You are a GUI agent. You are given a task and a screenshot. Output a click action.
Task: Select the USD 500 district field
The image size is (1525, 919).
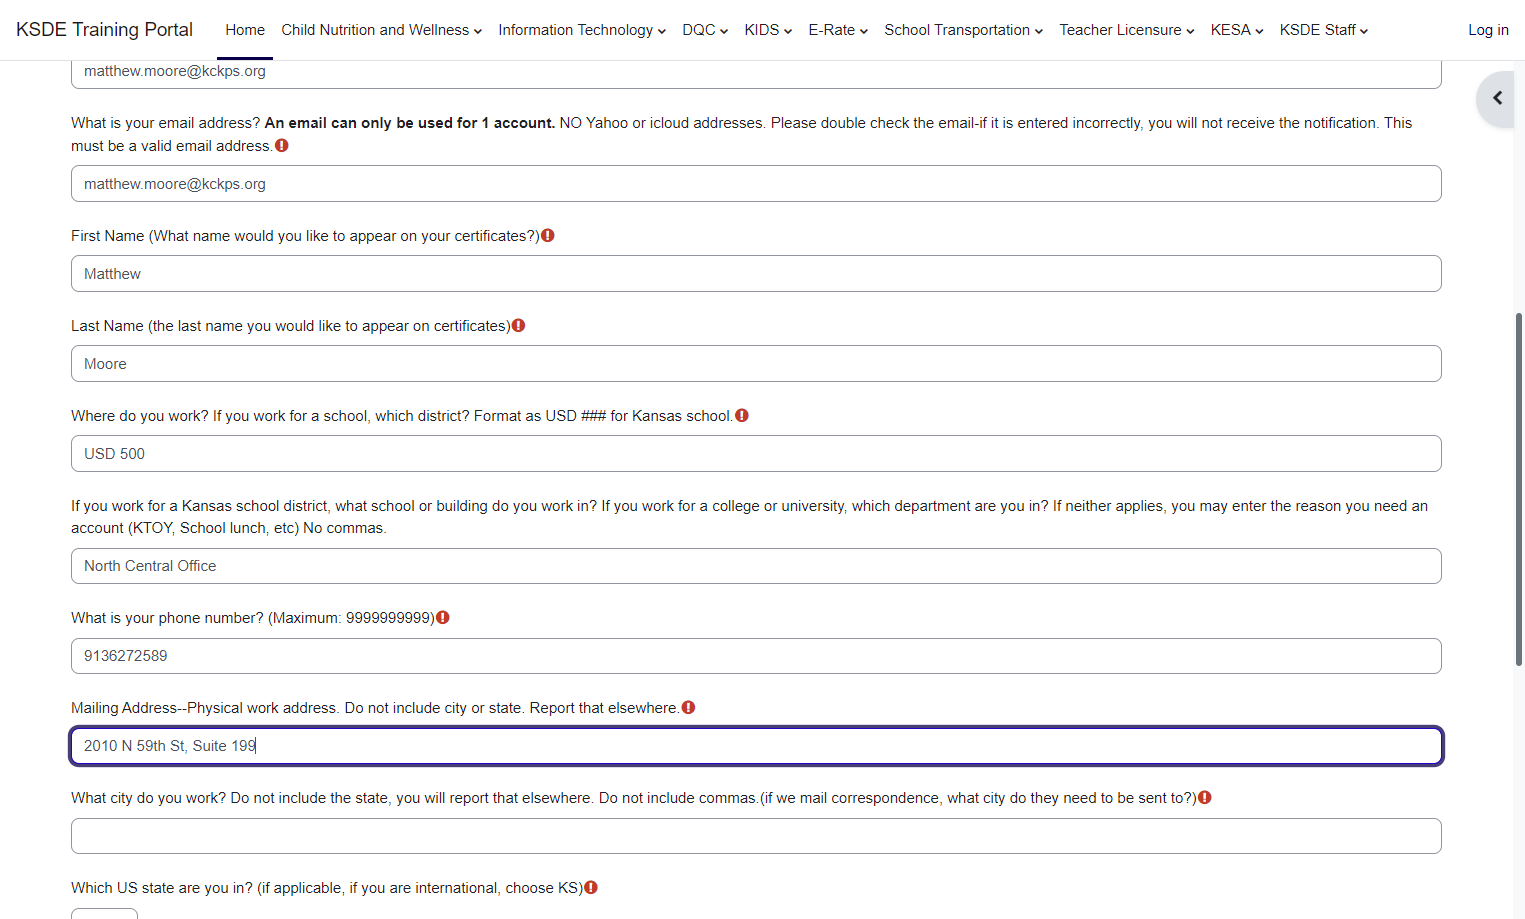[x=756, y=454]
